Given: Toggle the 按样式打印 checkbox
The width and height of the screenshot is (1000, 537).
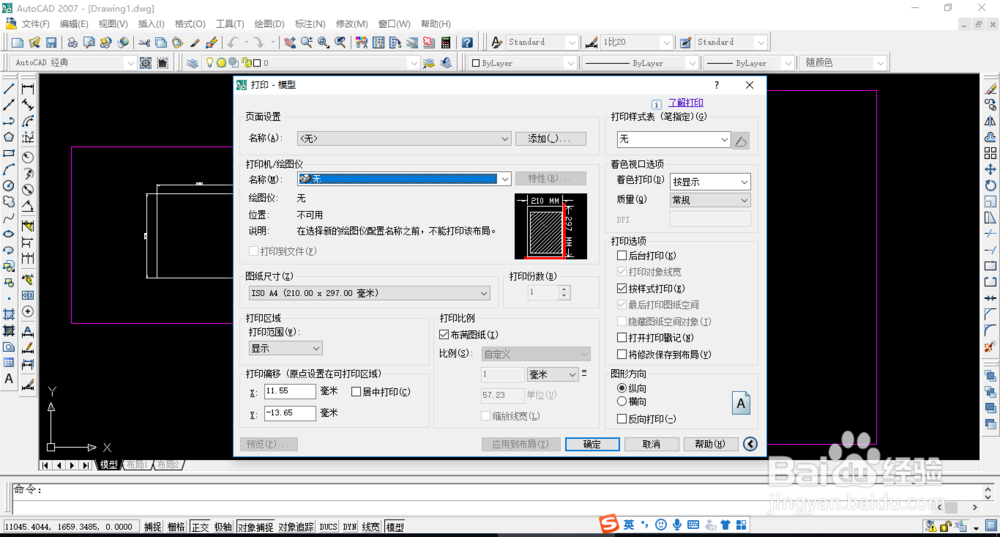Looking at the screenshot, I should coord(622,288).
